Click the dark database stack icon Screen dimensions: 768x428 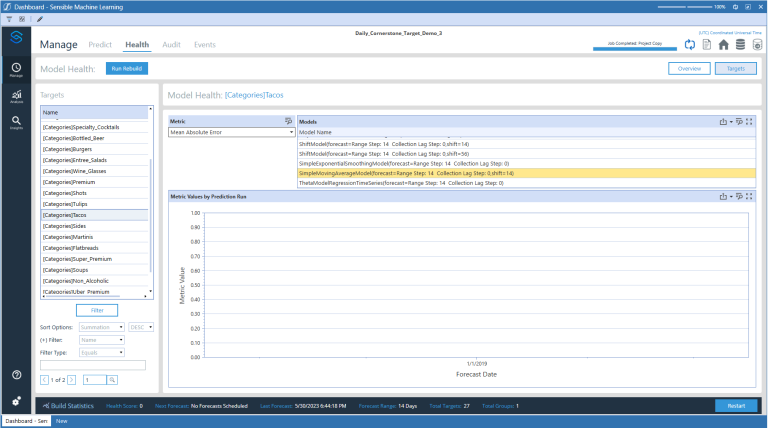coord(741,45)
